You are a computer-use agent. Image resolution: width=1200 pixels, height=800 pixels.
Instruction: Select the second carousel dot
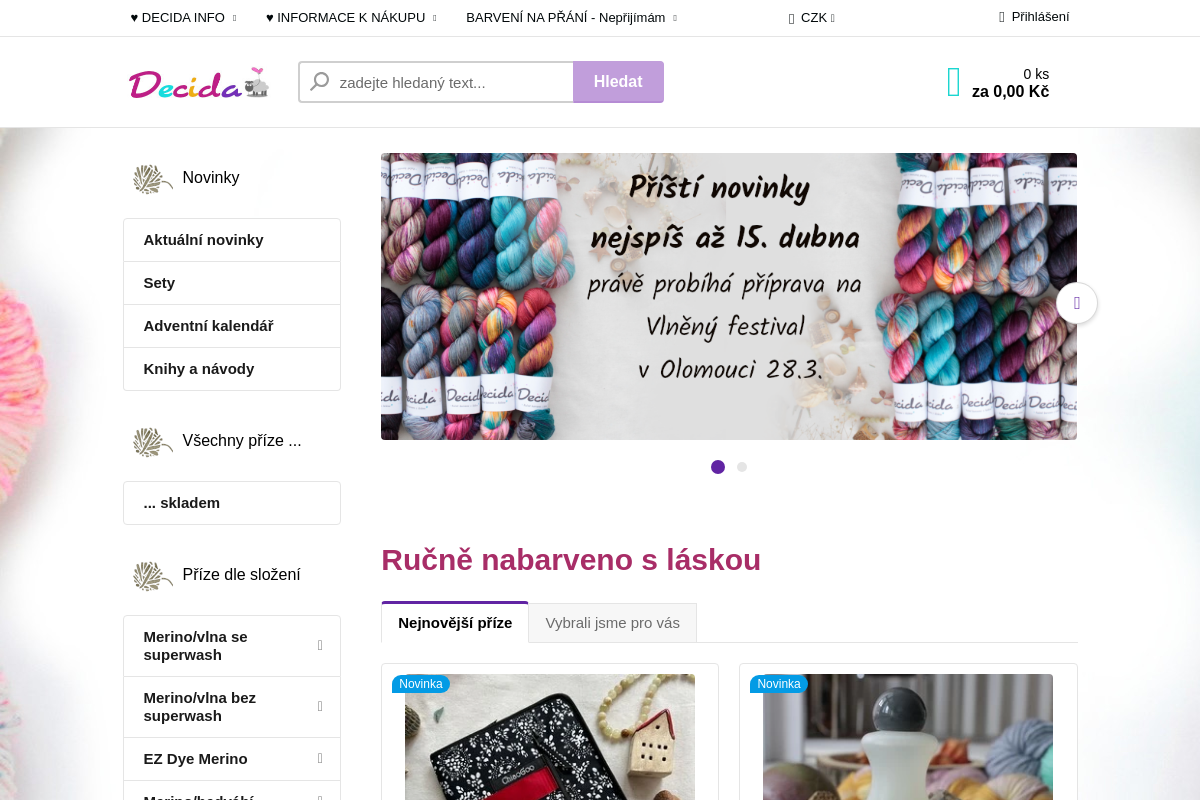[742, 467]
